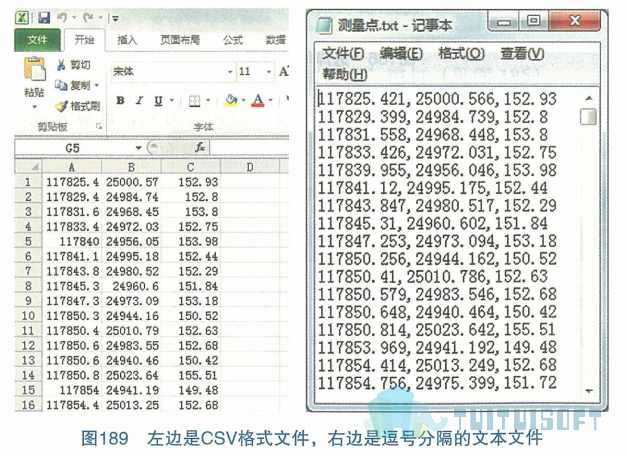Click the 粘贴 paste clipboard icon

34,69
